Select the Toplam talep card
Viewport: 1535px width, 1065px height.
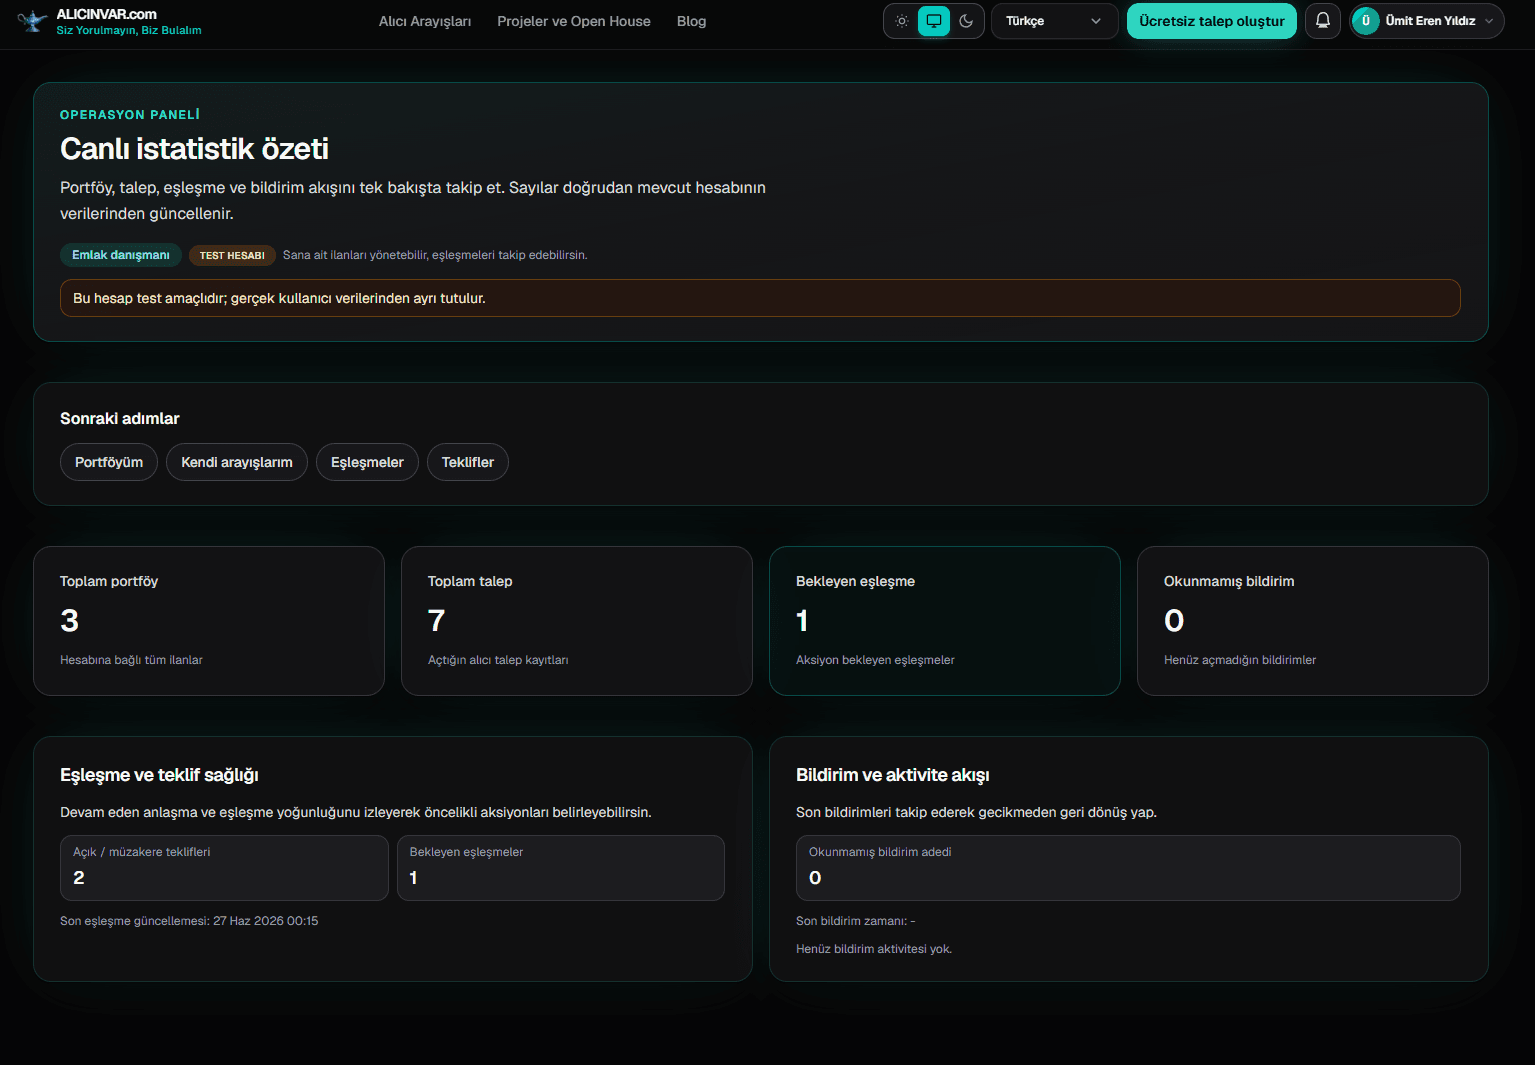[577, 621]
